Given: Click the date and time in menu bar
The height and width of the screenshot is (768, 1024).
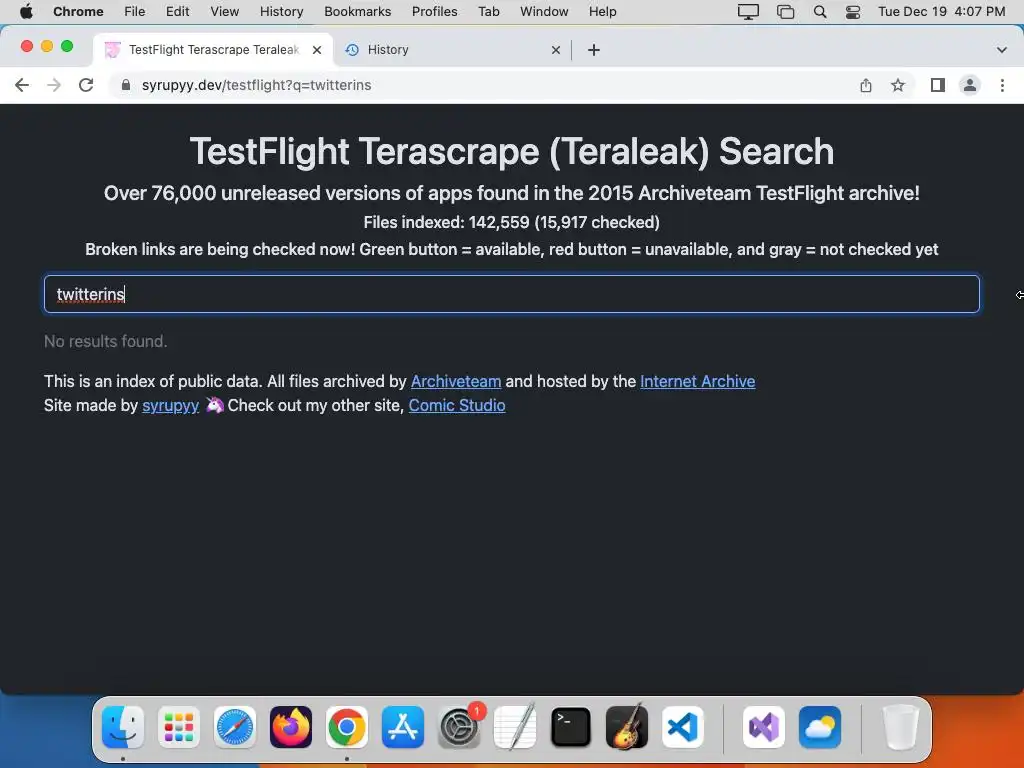Looking at the screenshot, I should 941,11.
